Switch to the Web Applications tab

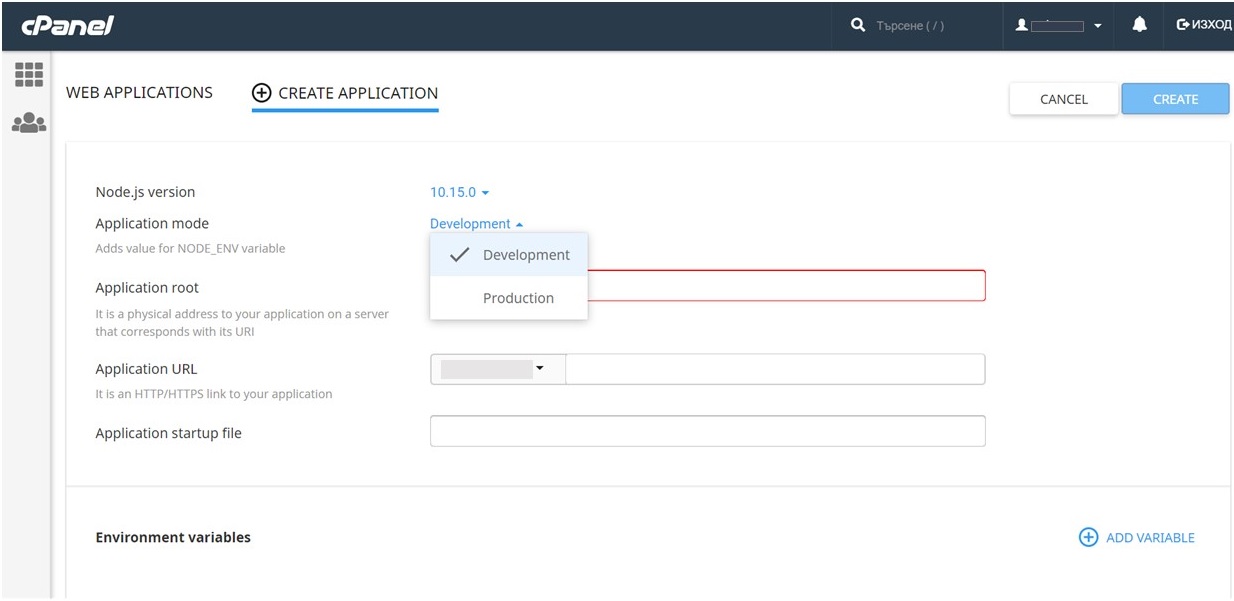[x=139, y=93]
